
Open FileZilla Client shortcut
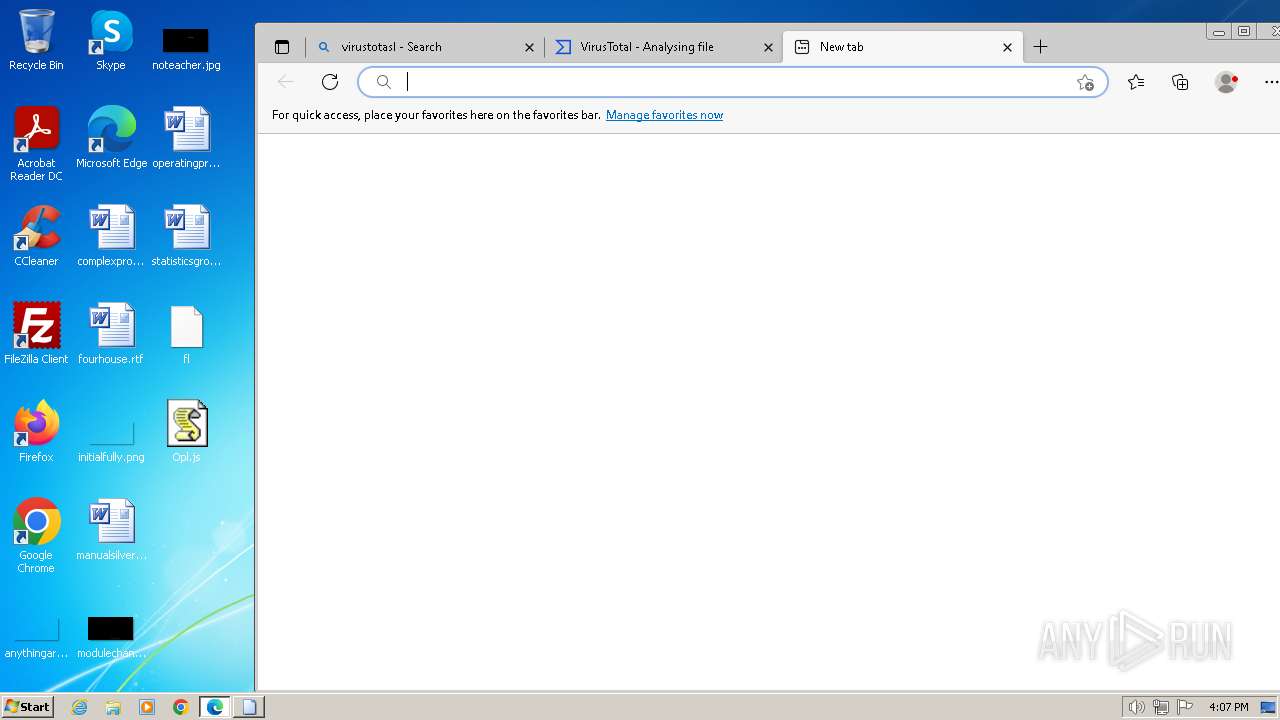pos(36,334)
